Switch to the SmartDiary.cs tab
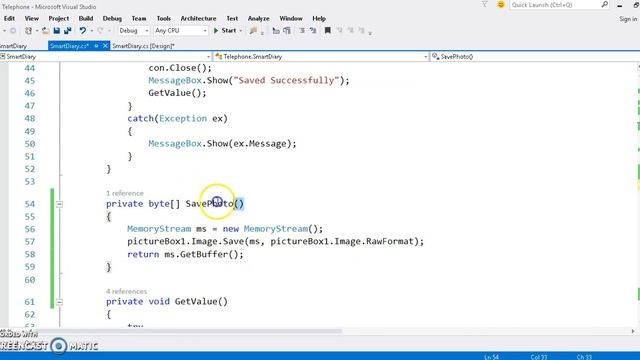This screenshot has height=360, width=640. pyautogui.click(x=69, y=46)
